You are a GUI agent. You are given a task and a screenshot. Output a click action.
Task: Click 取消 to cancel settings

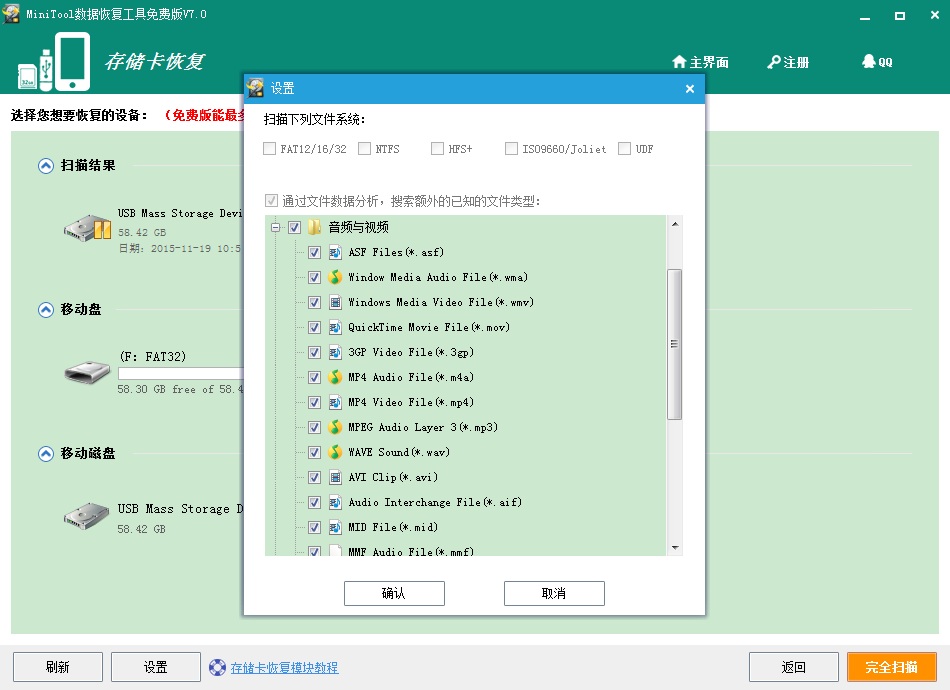click(x=554, y=593)
